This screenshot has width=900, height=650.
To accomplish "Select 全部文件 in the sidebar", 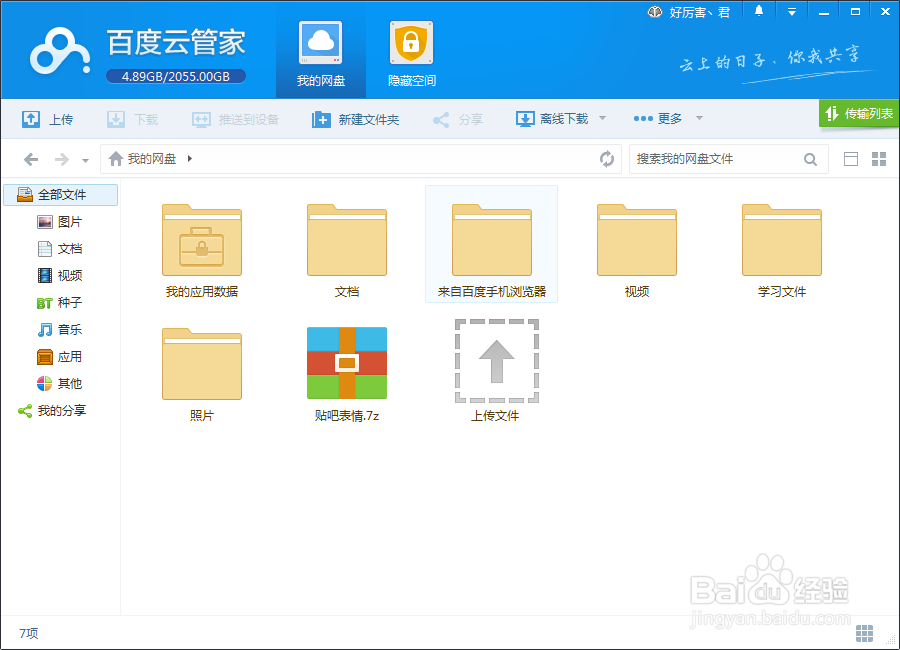I will click(61, 195).
